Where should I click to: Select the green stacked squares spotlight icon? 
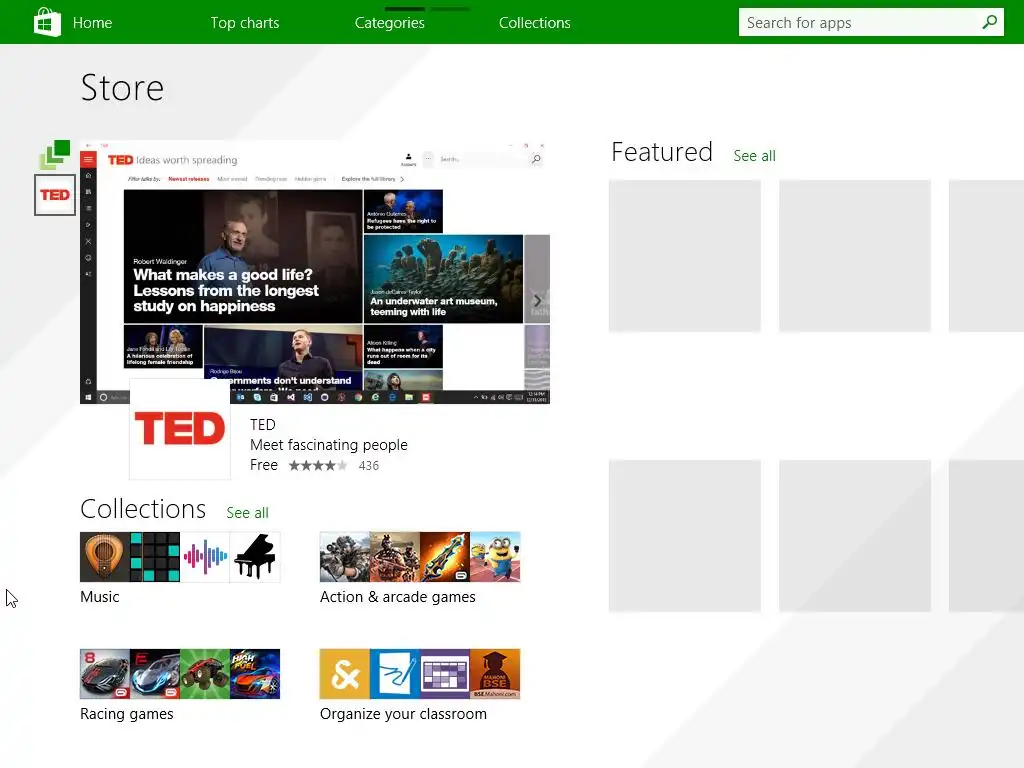pos(55,155)
